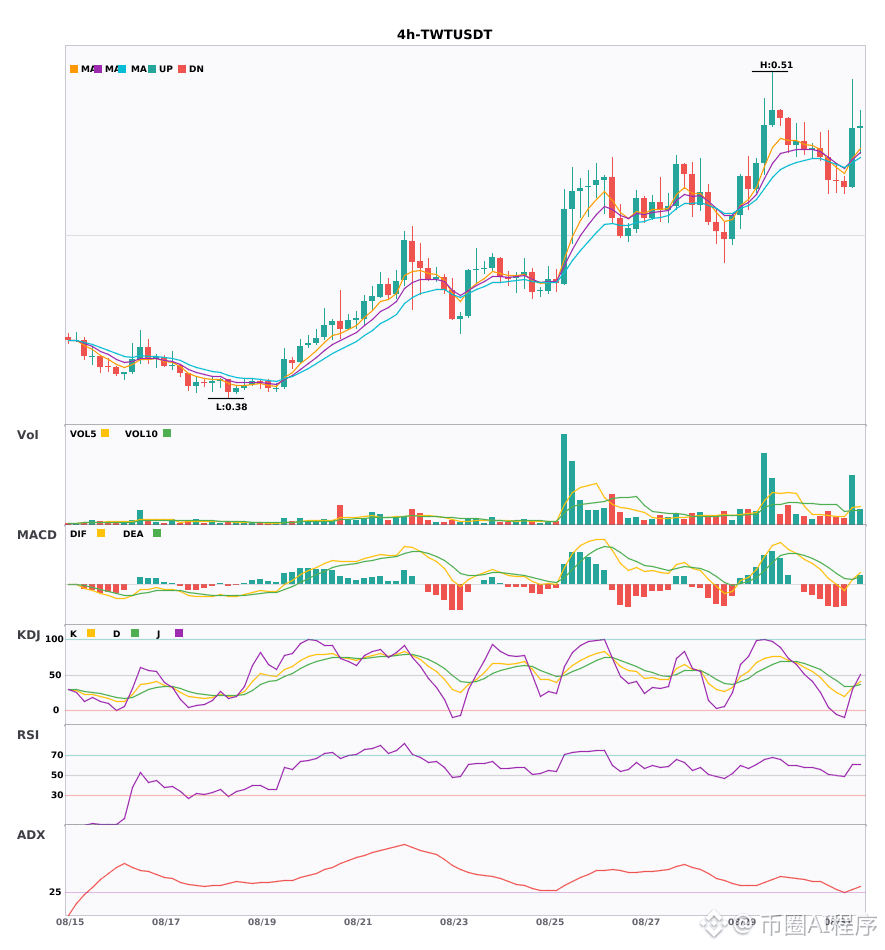Click the VOL5 legend text

[x=83, y=434]
